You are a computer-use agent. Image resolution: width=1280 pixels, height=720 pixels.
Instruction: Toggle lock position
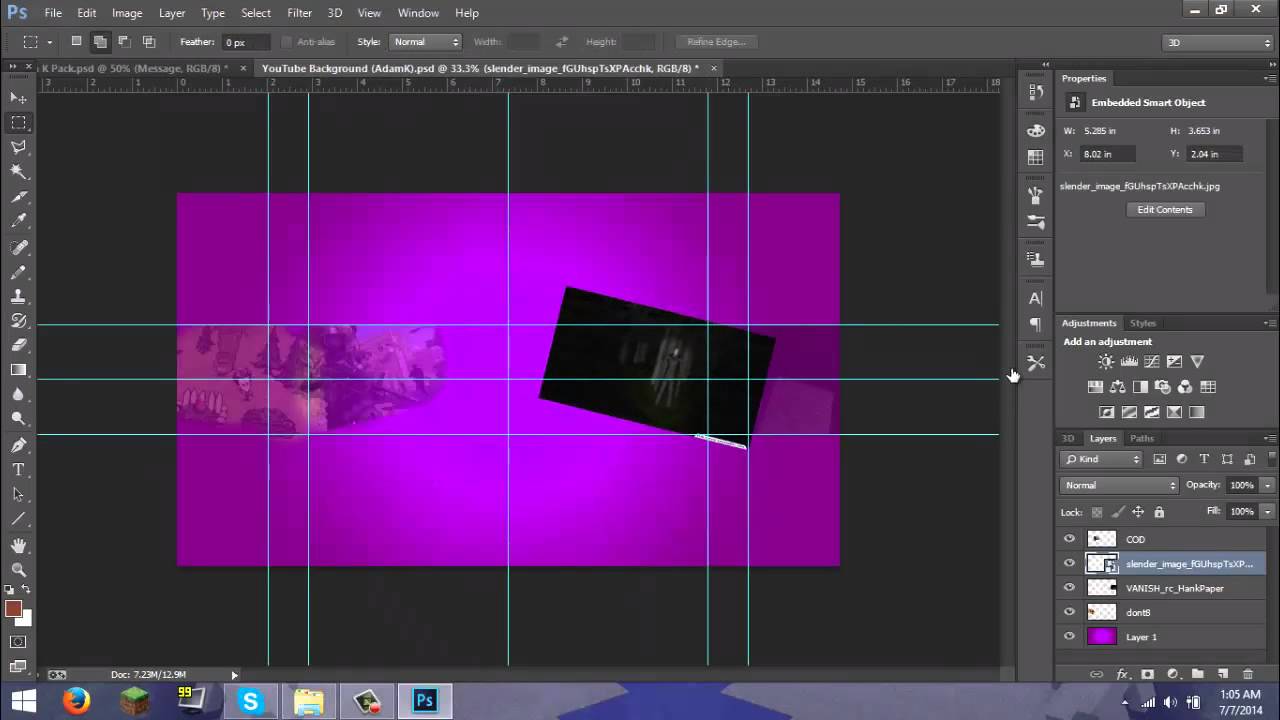click(1138, 512)
